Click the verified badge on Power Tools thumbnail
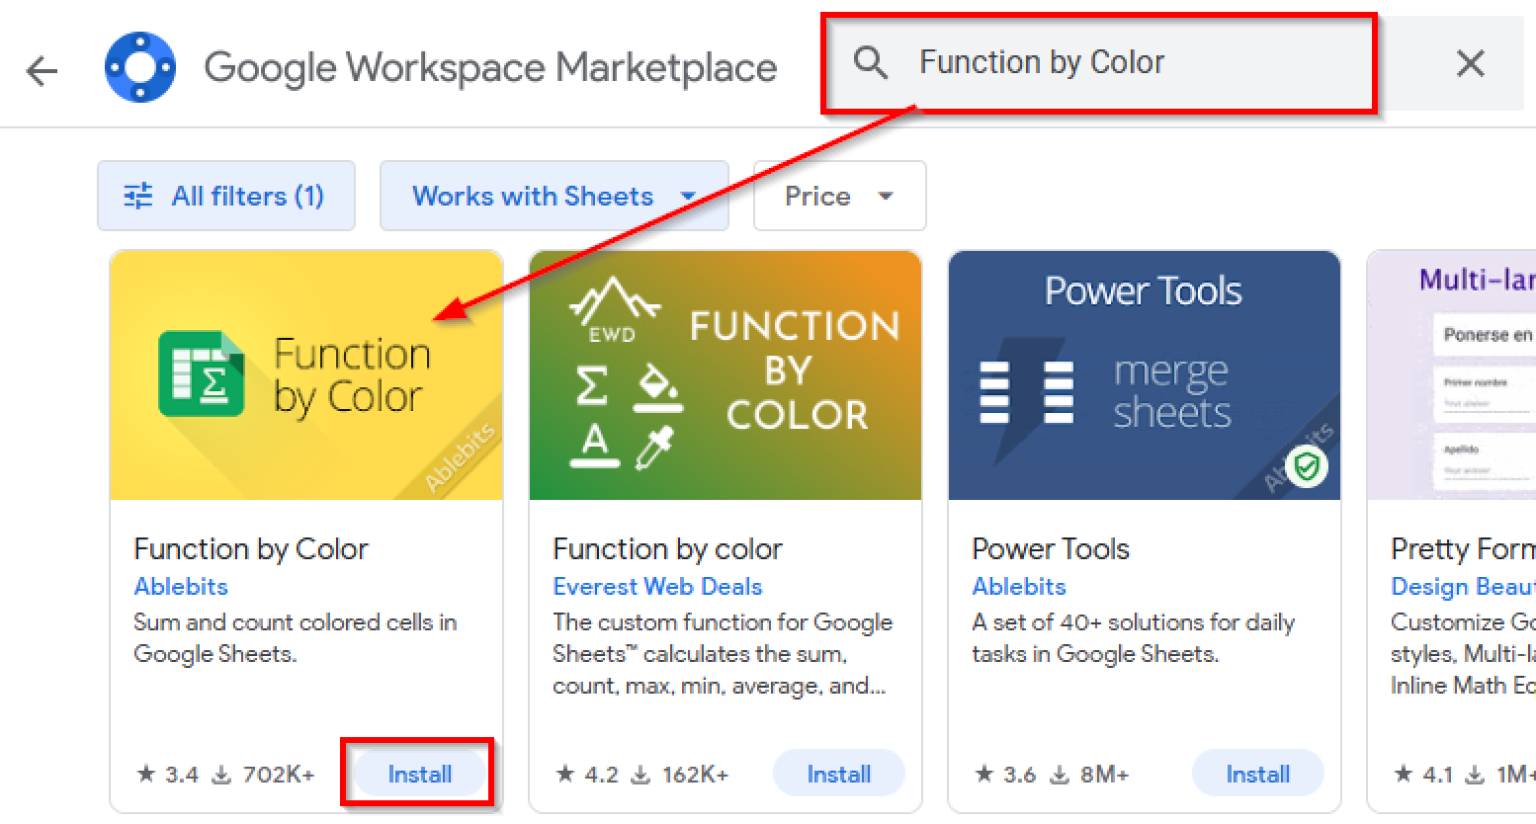The width and height of the screenshot is (1536, 824). click(1306, 465)
